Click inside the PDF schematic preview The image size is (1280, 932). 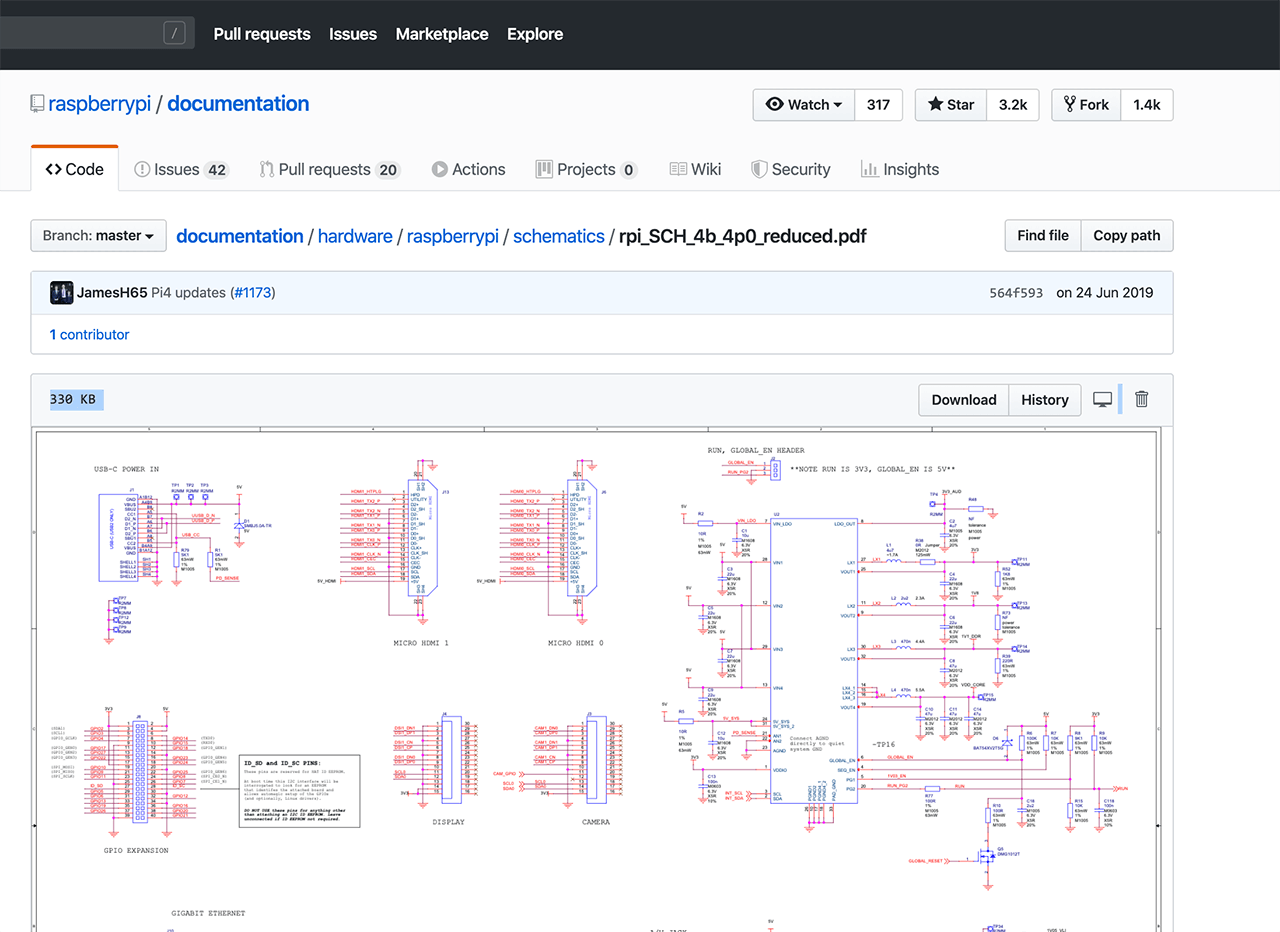(600, 680)
